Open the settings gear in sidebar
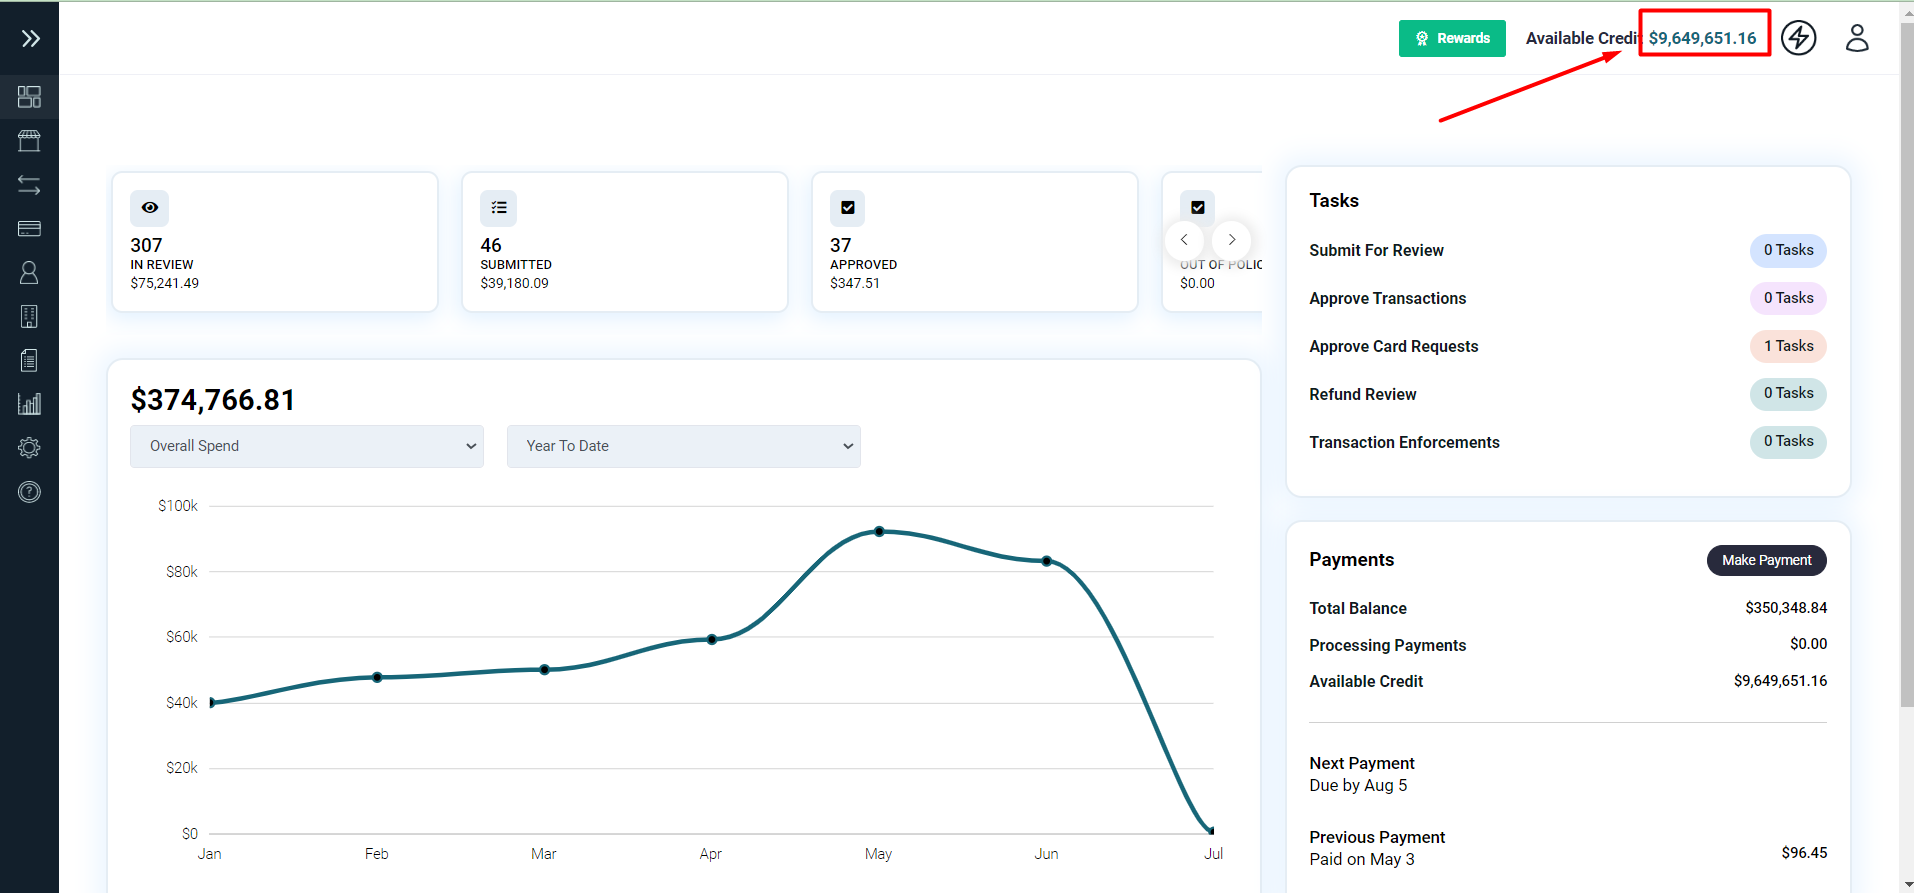This screenshot has width=1914, height=893. (x=29, y=448)
